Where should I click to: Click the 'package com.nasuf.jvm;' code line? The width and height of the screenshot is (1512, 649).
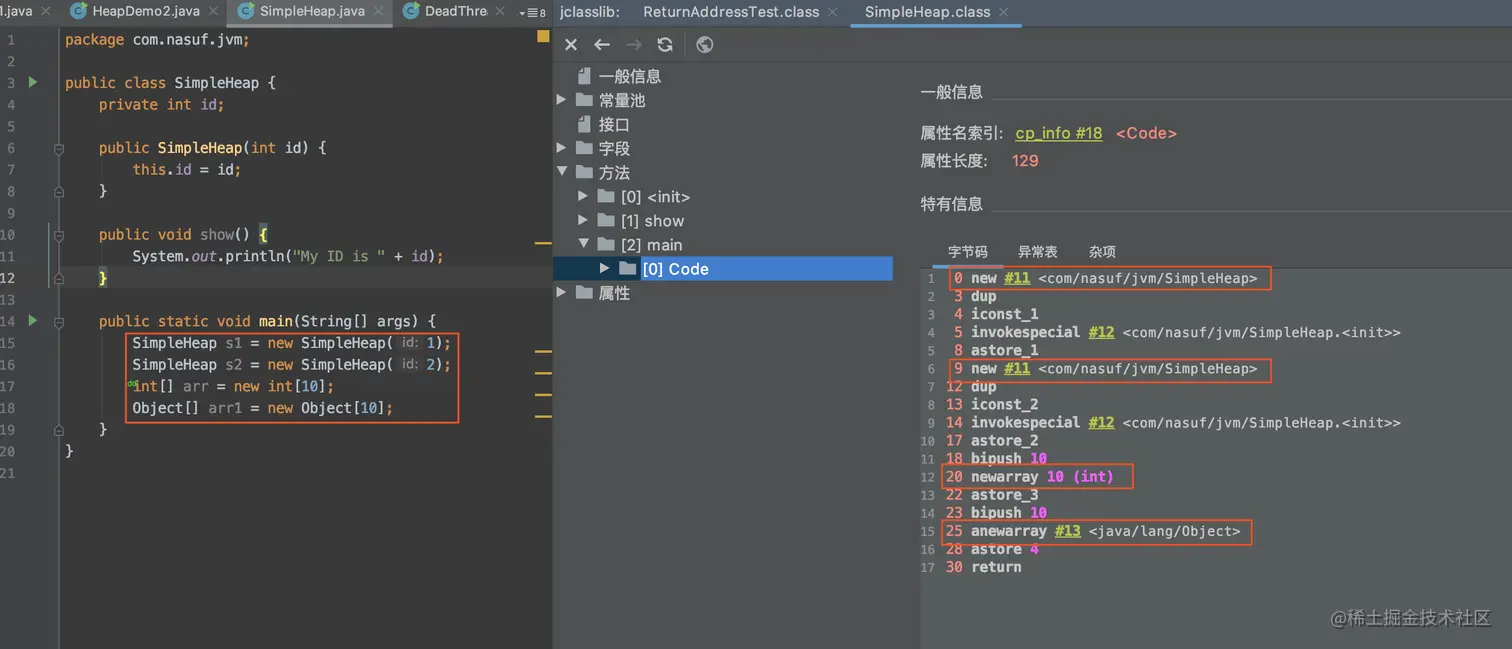coord(157,39)
